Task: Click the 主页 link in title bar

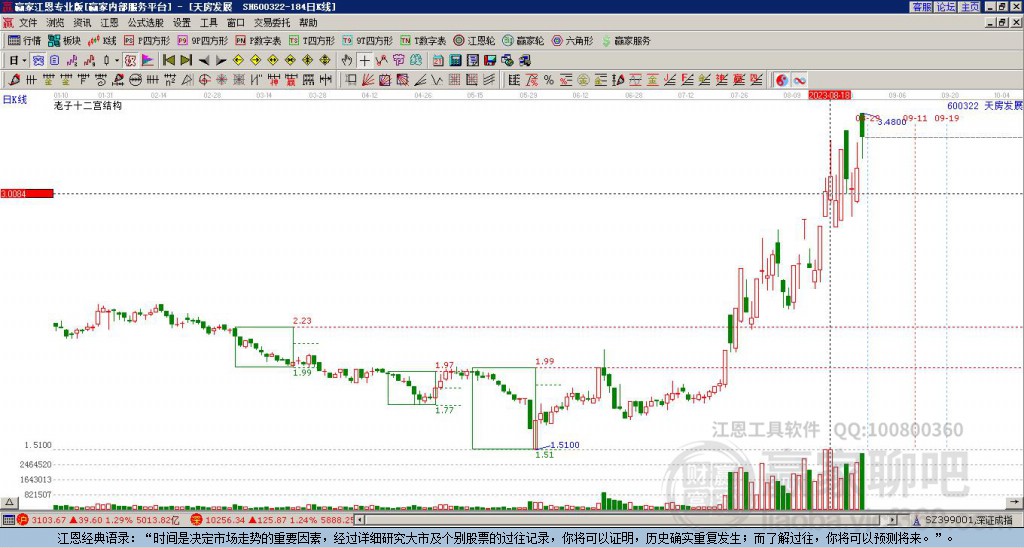Action: coord(970,7)
